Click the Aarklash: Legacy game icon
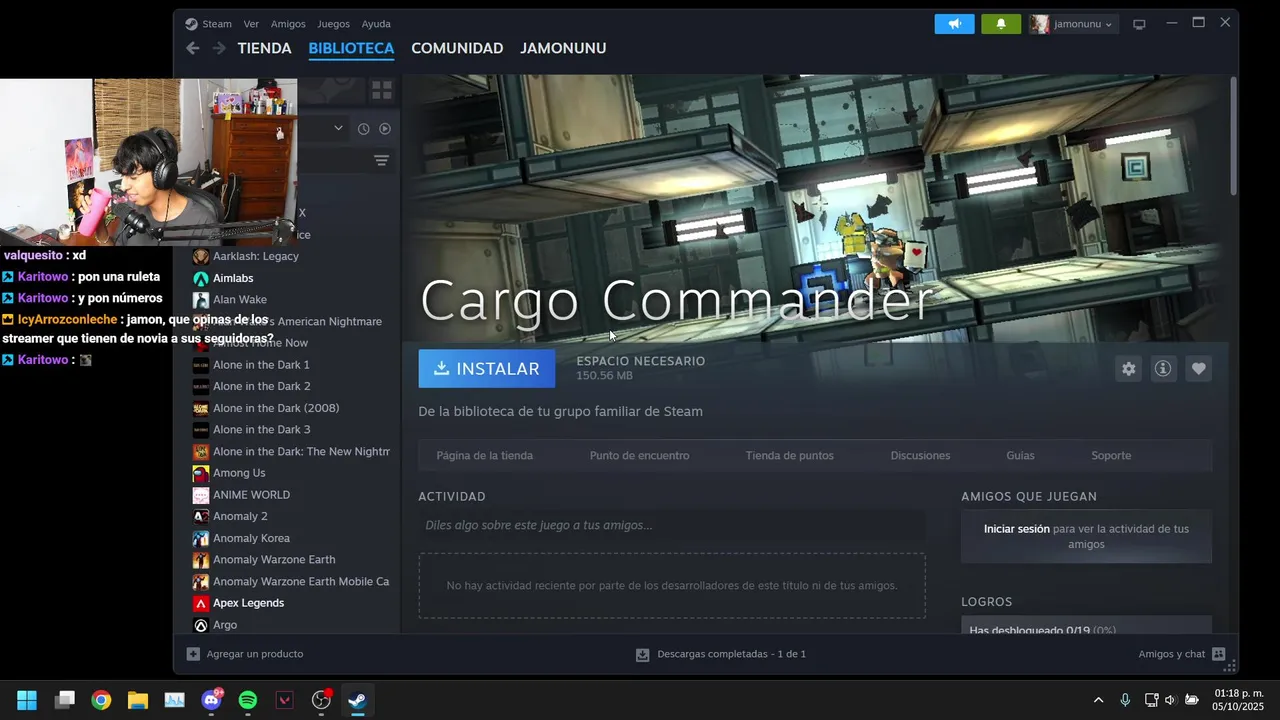Viewport: 1280px width, 720px height. [201, 256]
